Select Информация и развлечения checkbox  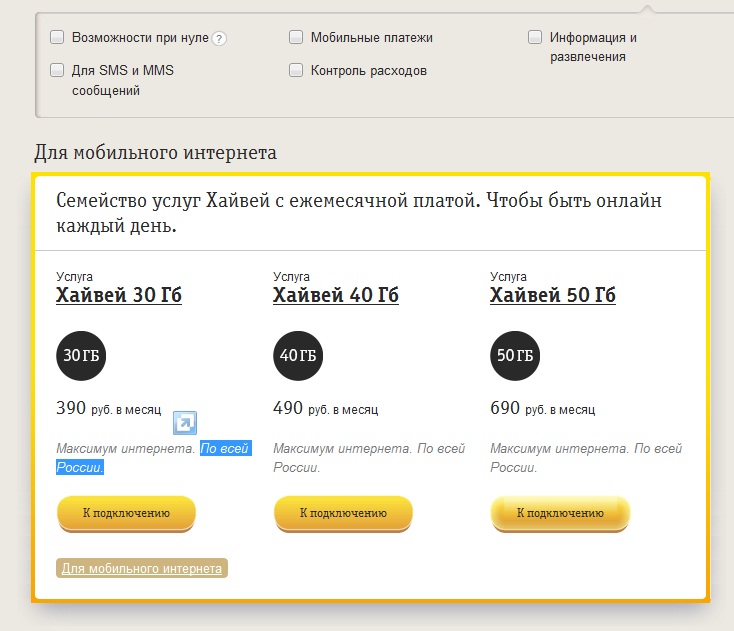535,37
